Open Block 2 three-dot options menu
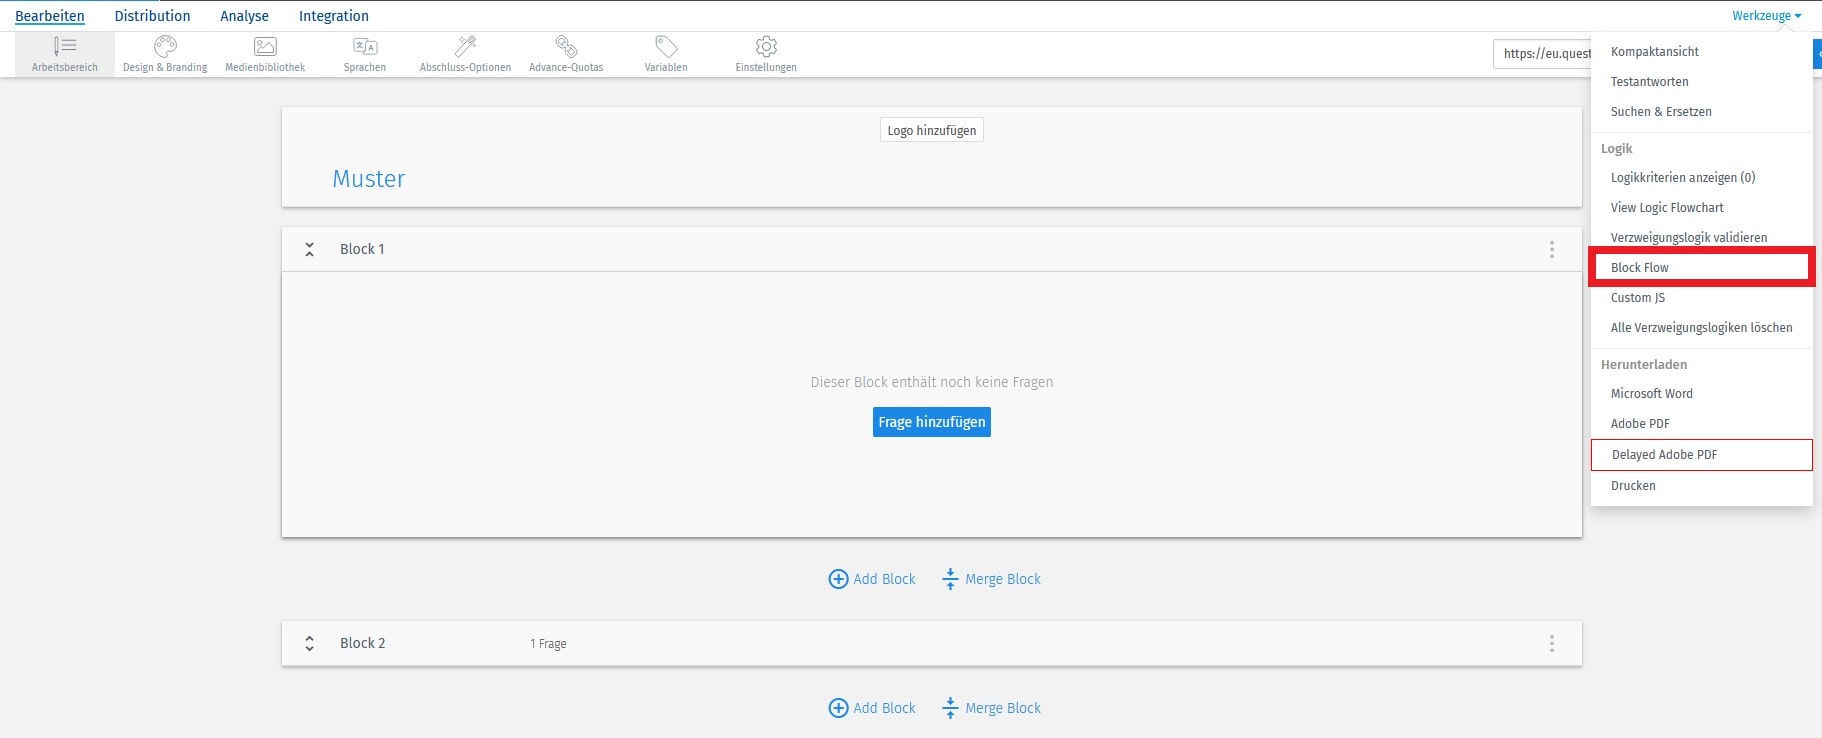The height and width of the screenshot is (738, 1822). point(1552,643)
